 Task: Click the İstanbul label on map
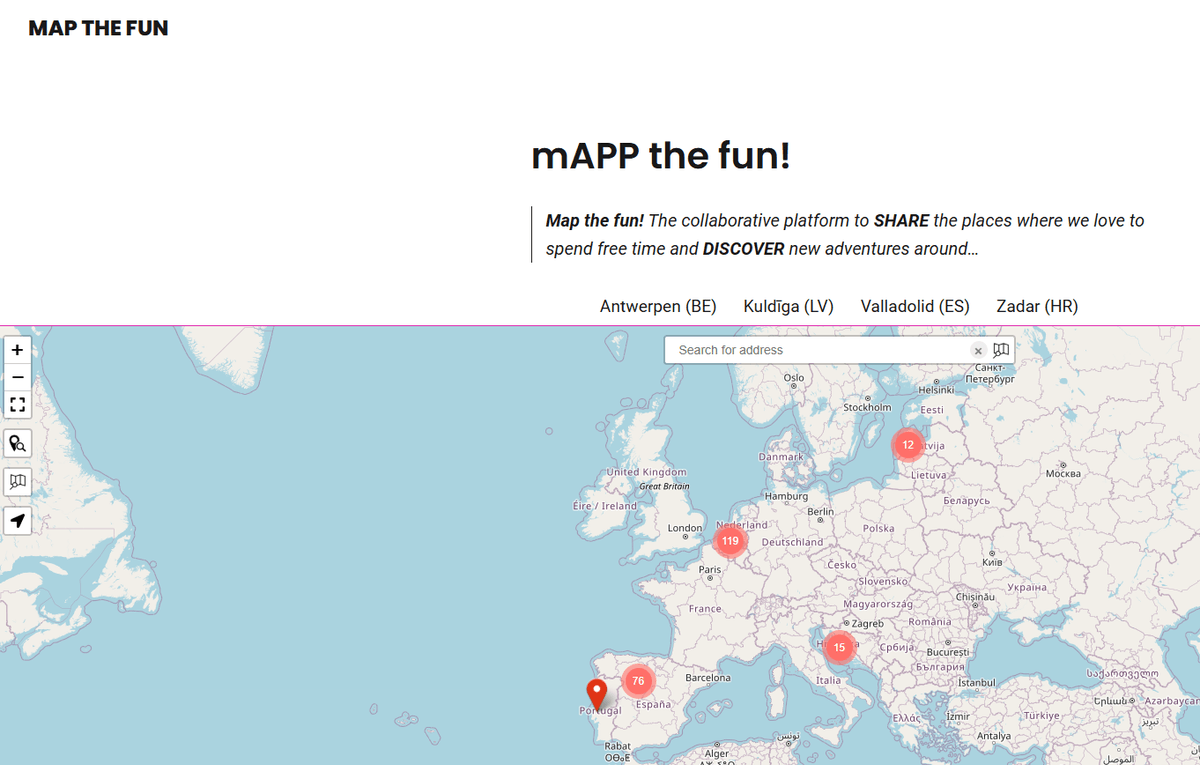coord(977,682)
